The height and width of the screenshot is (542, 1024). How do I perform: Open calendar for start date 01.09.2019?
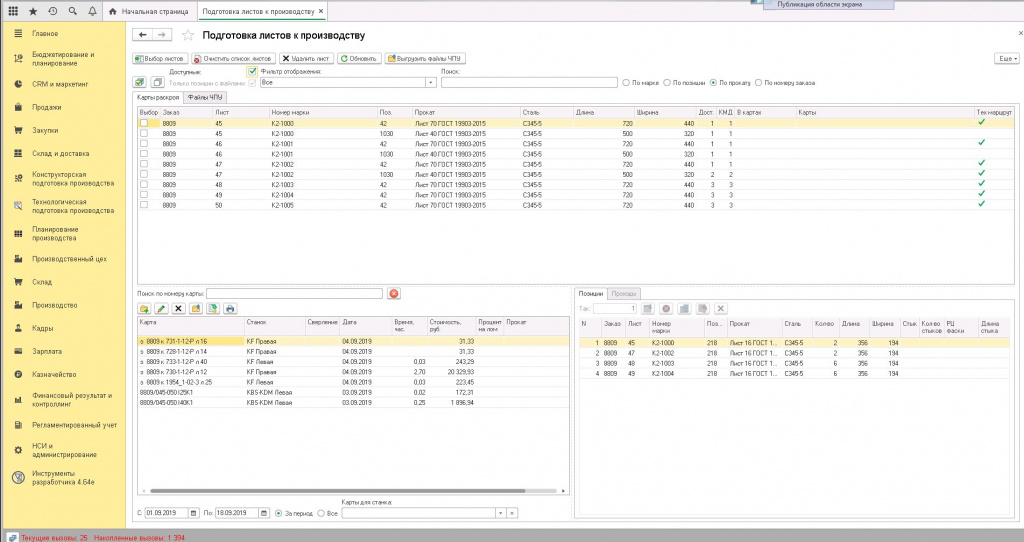(194, 513)
